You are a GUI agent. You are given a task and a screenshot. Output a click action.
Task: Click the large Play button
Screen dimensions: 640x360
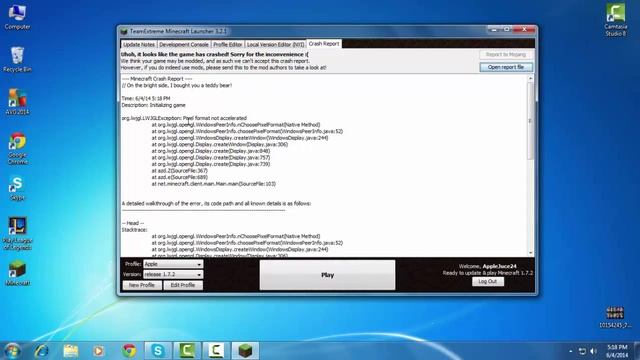pyautogui.click(x=327, y=275)
